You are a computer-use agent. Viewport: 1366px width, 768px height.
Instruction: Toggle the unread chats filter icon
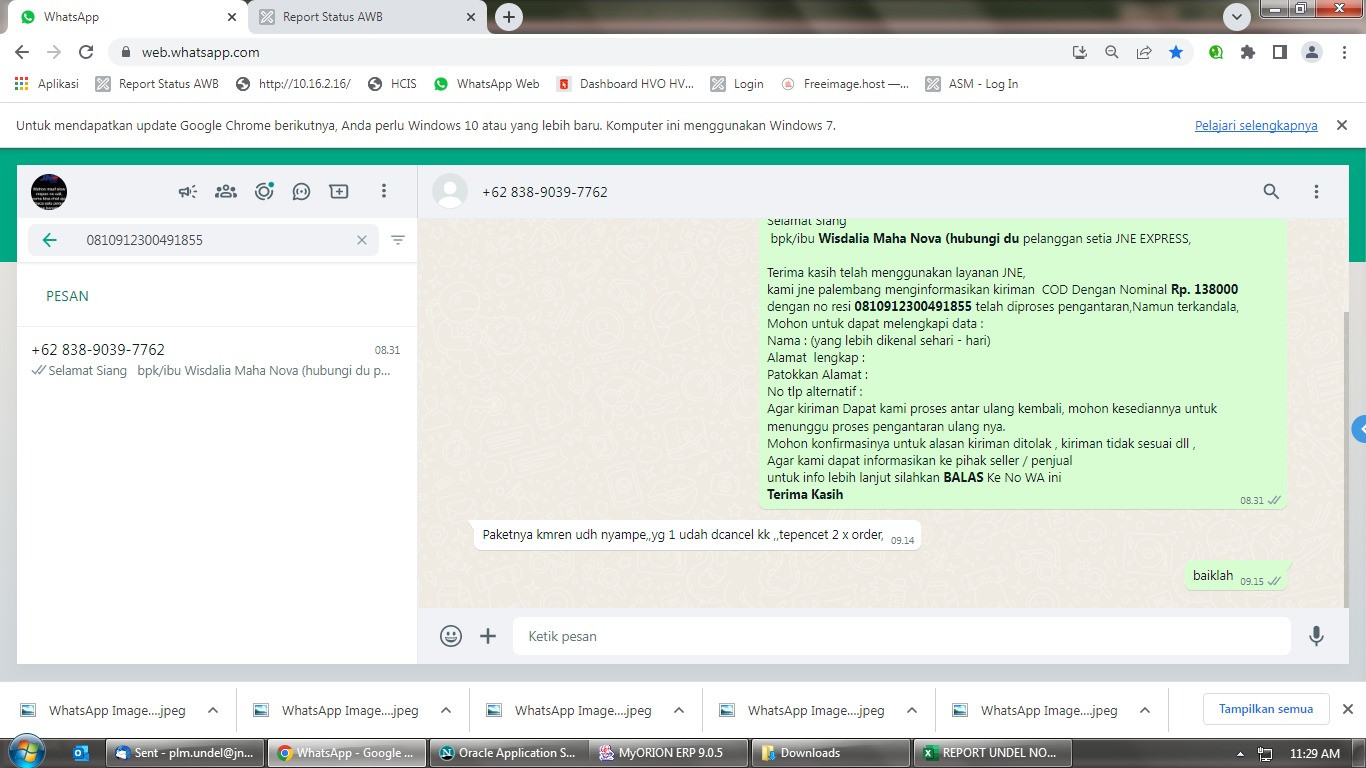398,240
